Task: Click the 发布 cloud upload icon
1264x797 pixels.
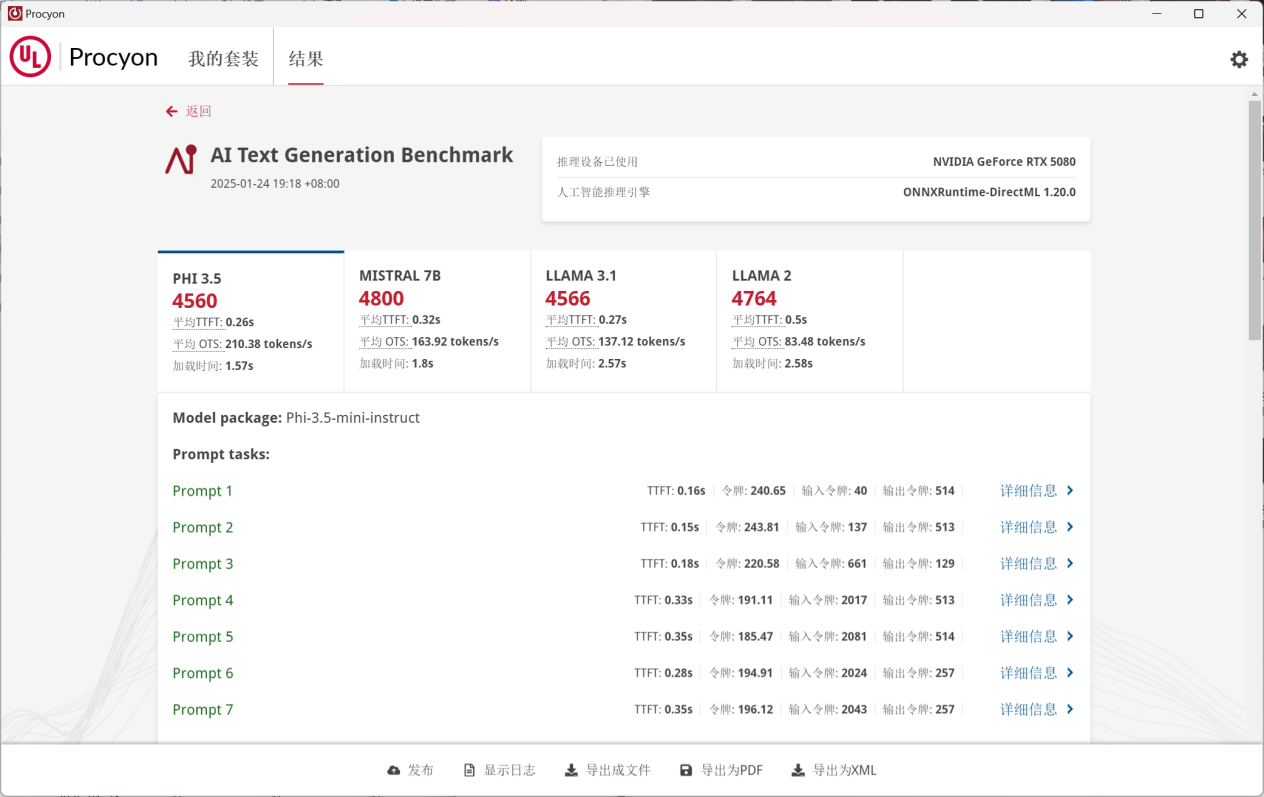Action: 394,770
